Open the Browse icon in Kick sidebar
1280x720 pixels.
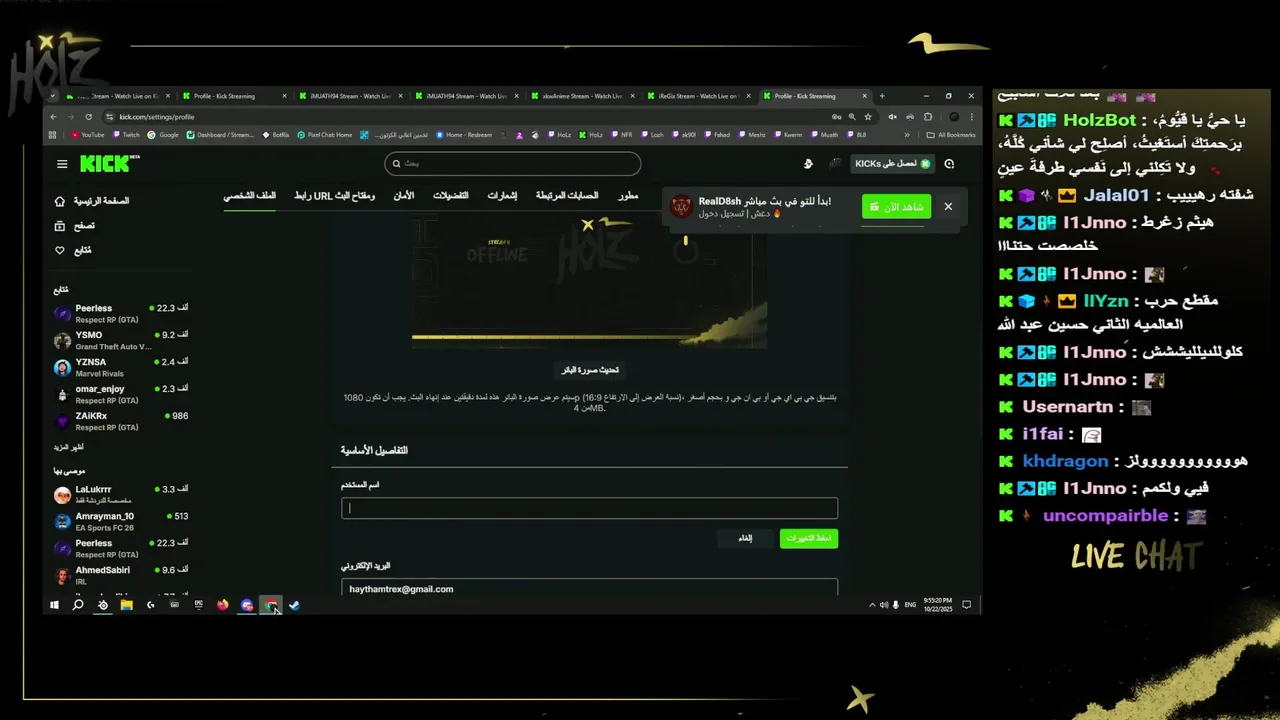60,226
